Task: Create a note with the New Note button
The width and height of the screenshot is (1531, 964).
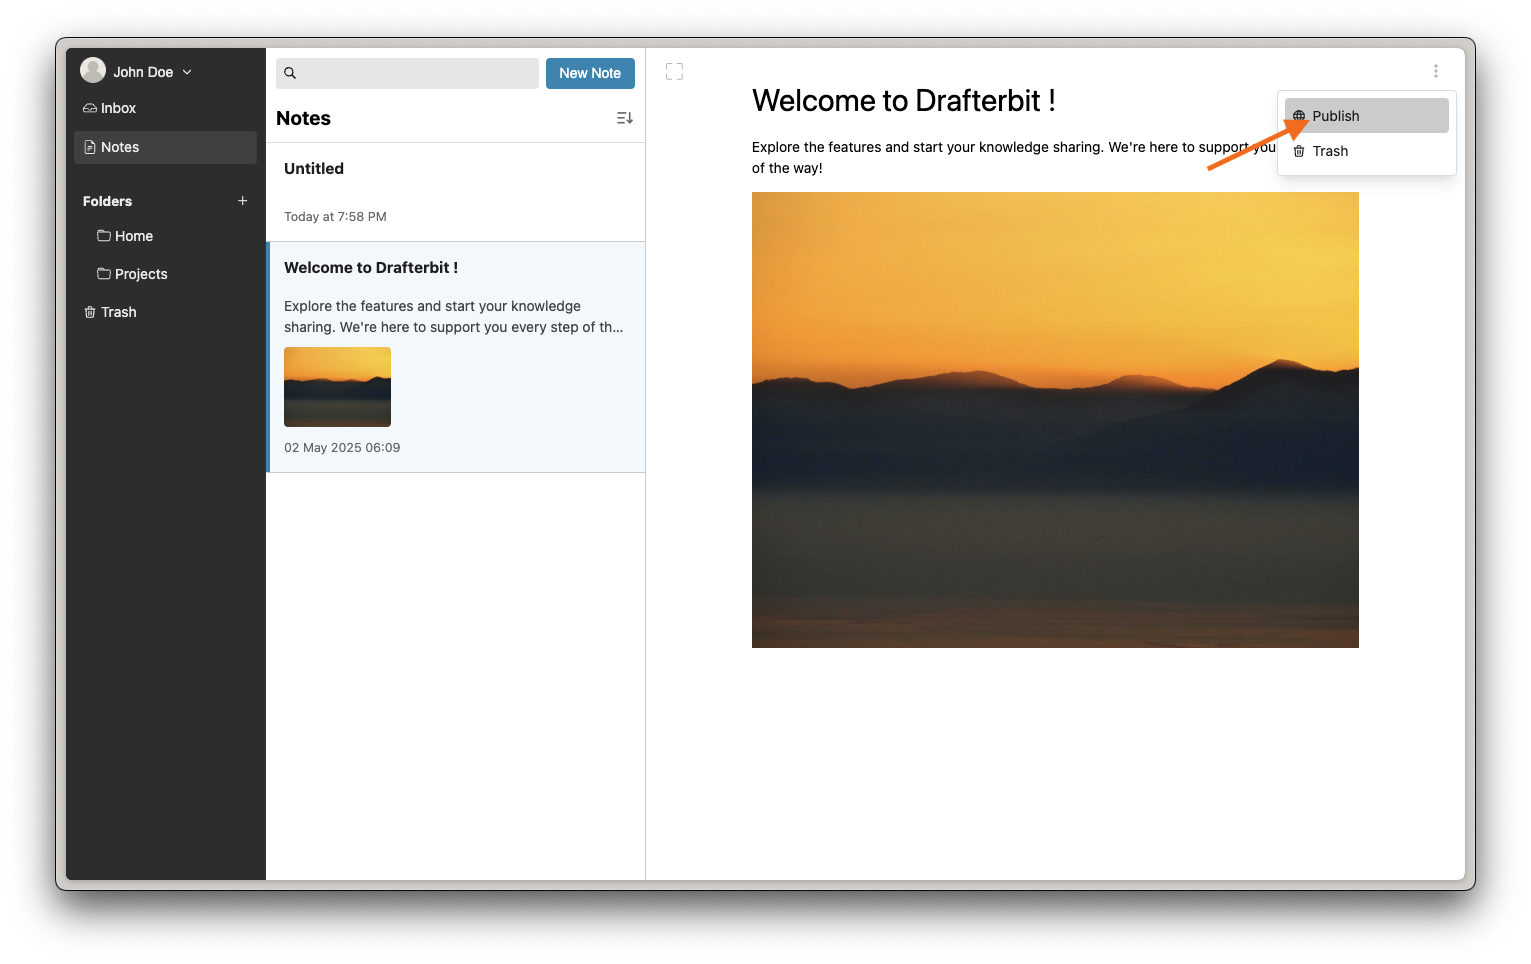Action: tap(590, 72)
